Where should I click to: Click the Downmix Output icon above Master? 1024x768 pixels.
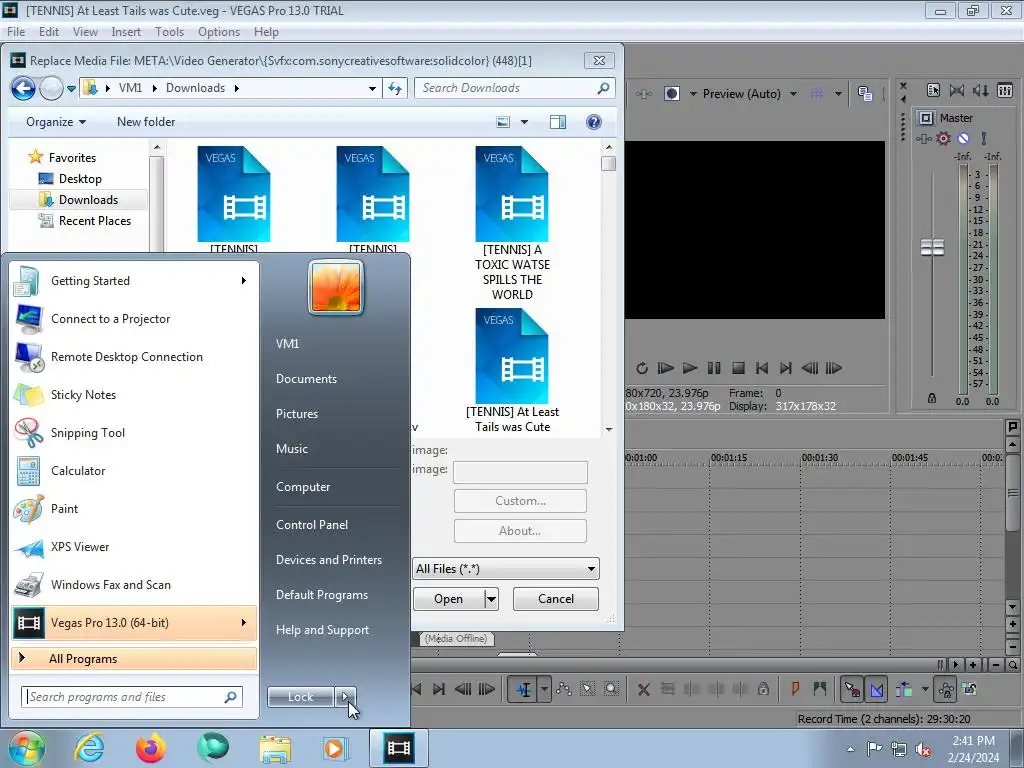click(957, 91)
